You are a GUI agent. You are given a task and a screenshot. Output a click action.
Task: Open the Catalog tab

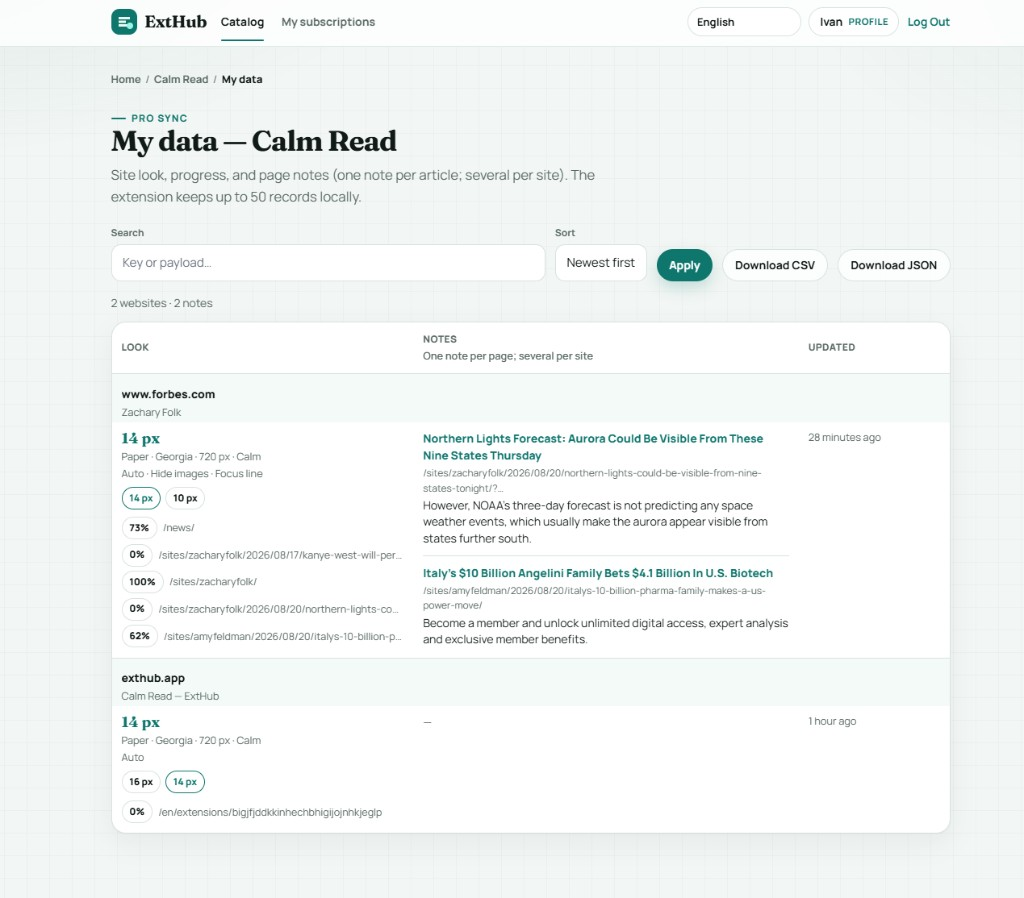[242, 22]
